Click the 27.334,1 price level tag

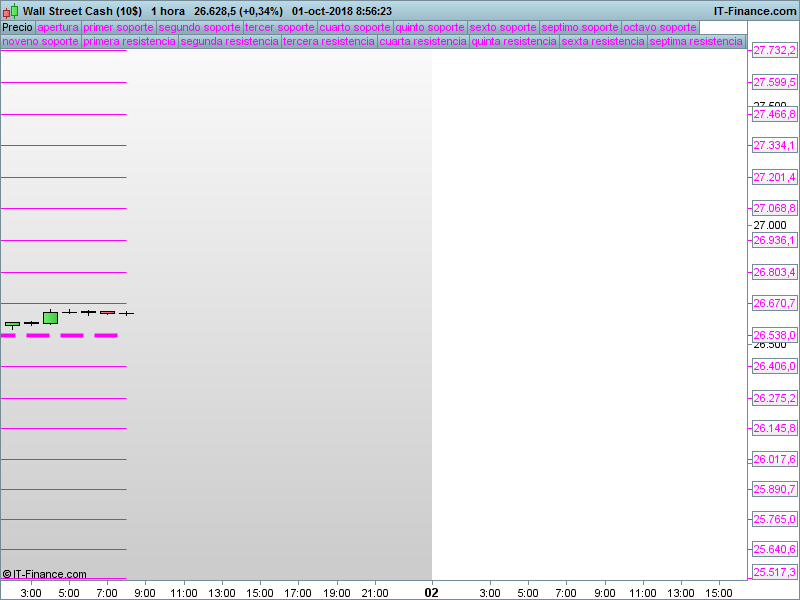[774, 145]
